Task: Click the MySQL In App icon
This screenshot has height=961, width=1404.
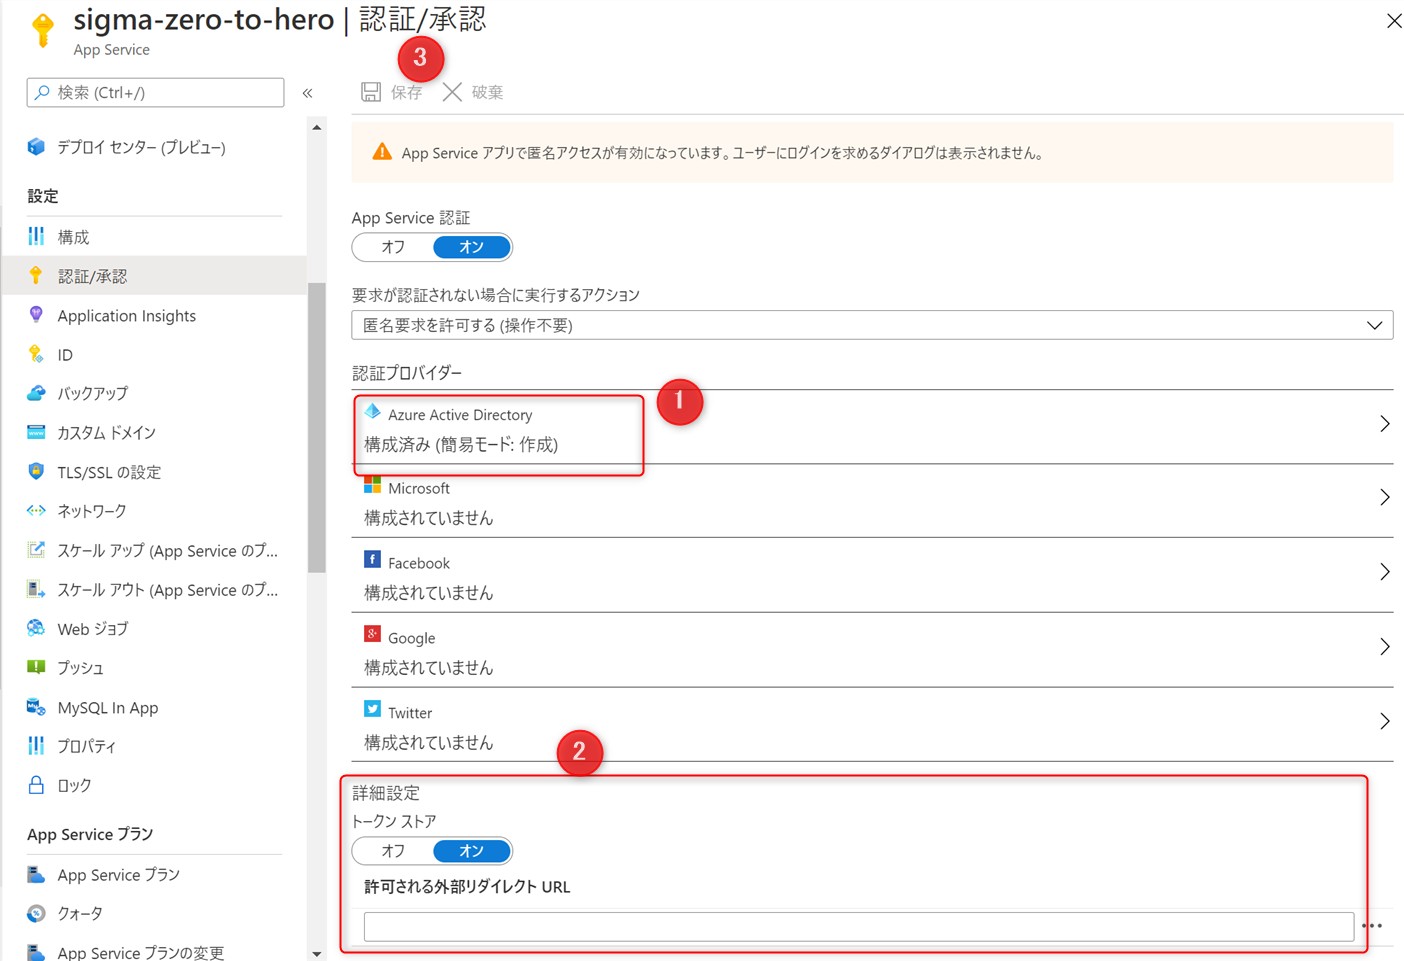Action: [x=36, y=707]
